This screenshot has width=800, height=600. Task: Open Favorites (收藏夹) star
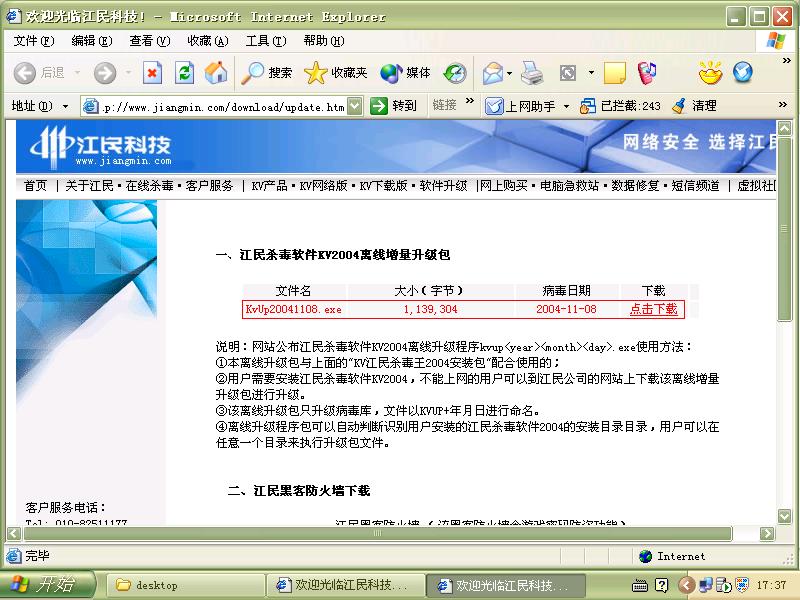(x=335, y=73)
